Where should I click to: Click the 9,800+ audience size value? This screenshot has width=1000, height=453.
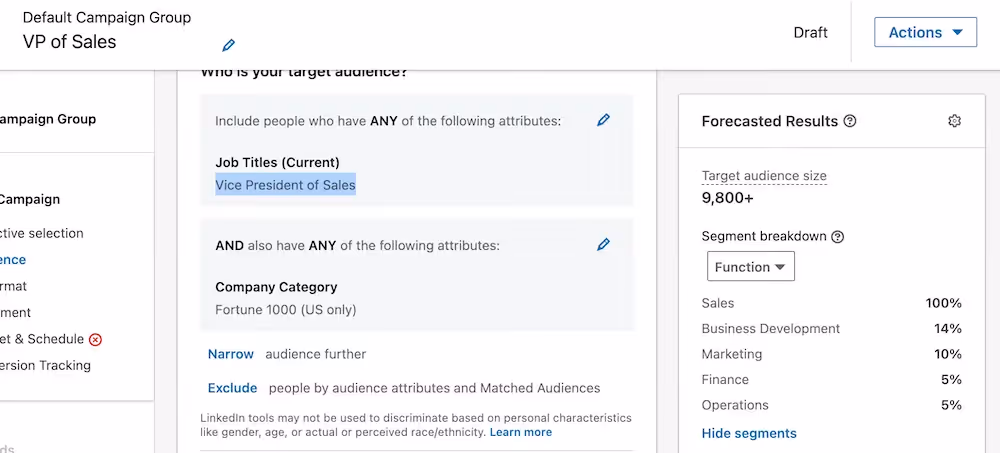point(728,198)
